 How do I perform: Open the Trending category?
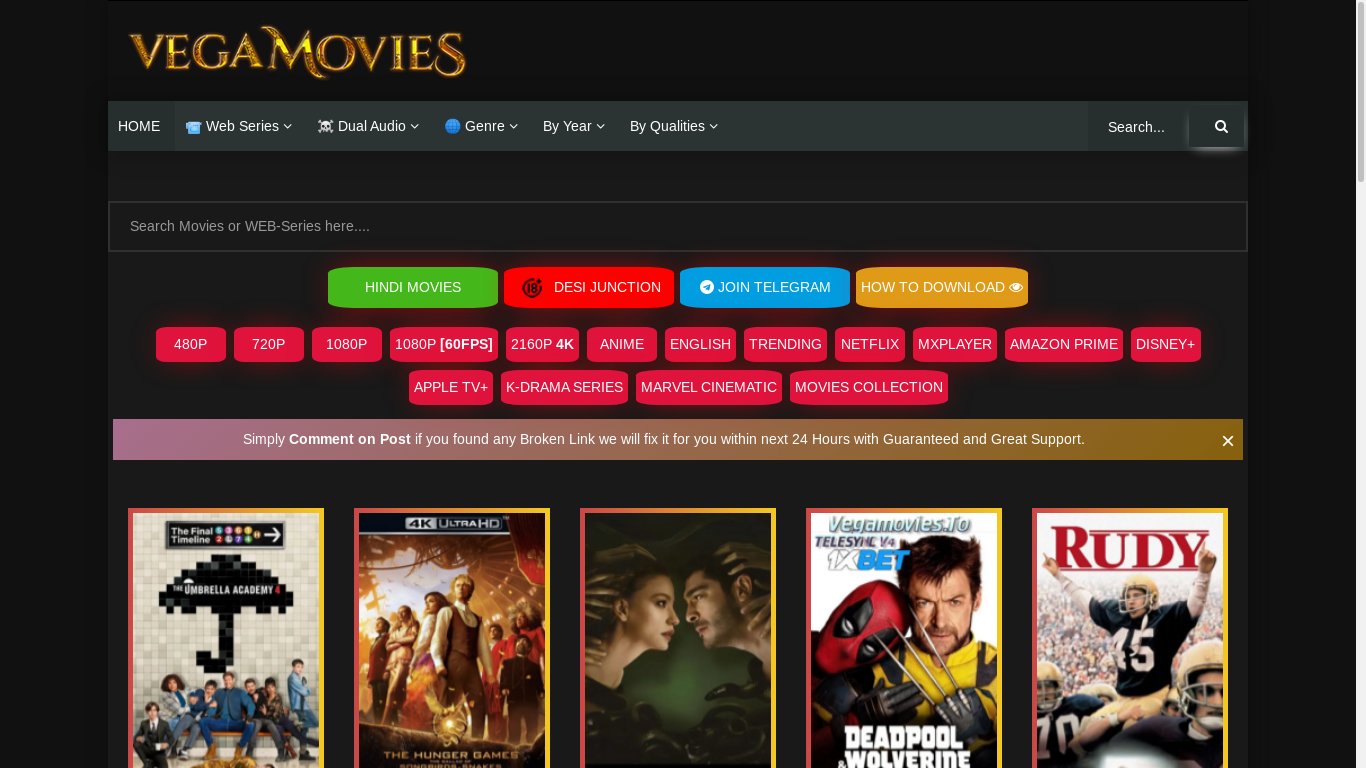(785, 344)
